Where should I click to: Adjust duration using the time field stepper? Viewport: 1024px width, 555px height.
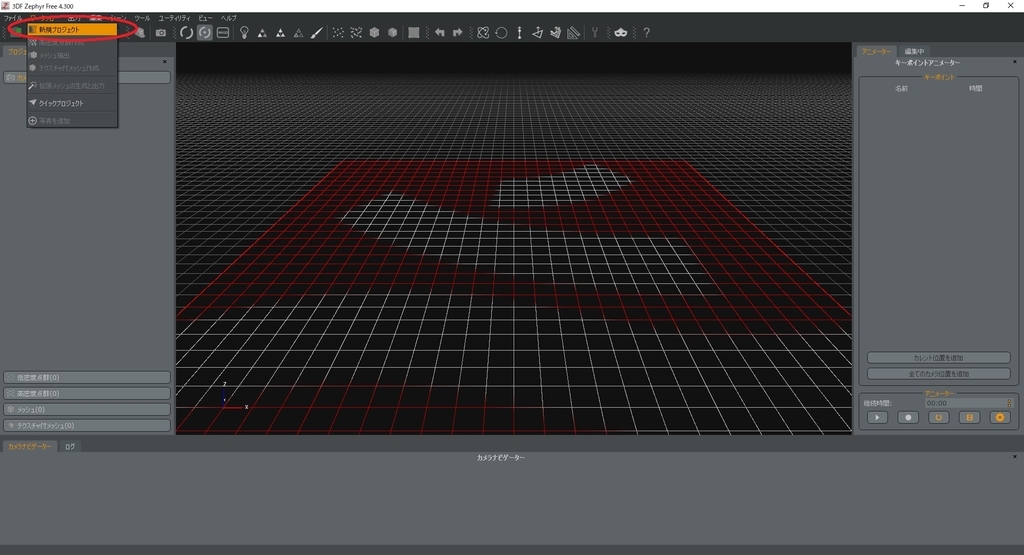click(x=1009, y=404)
